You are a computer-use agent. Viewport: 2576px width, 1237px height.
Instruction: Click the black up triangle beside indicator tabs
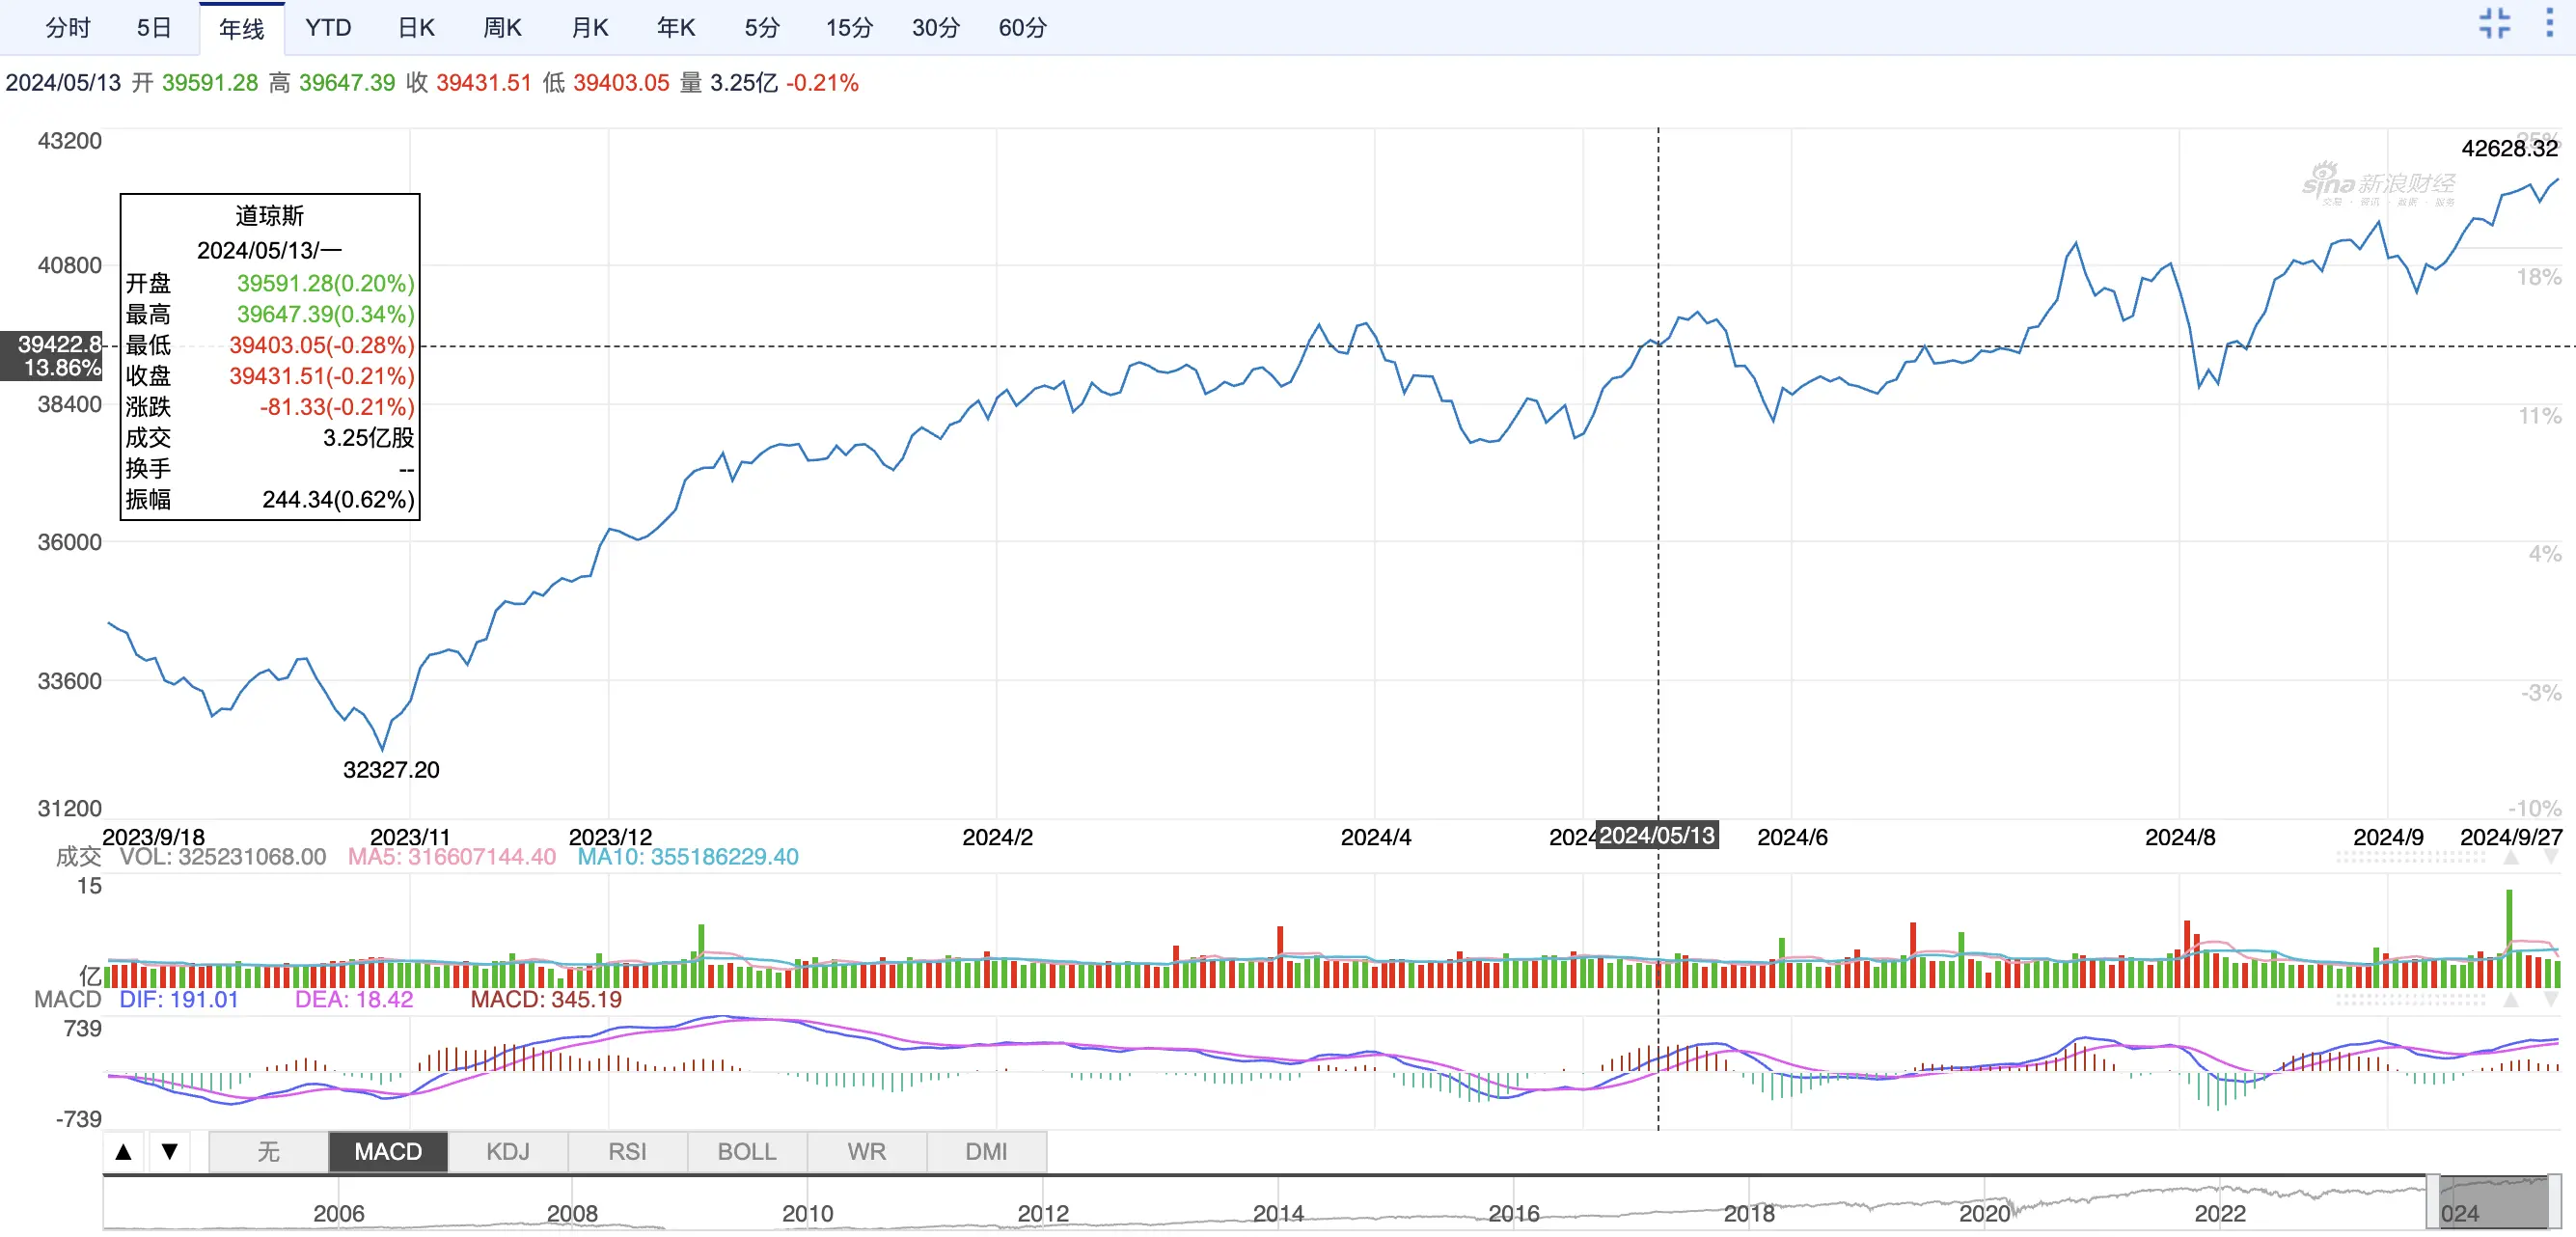click(124, 1152)
